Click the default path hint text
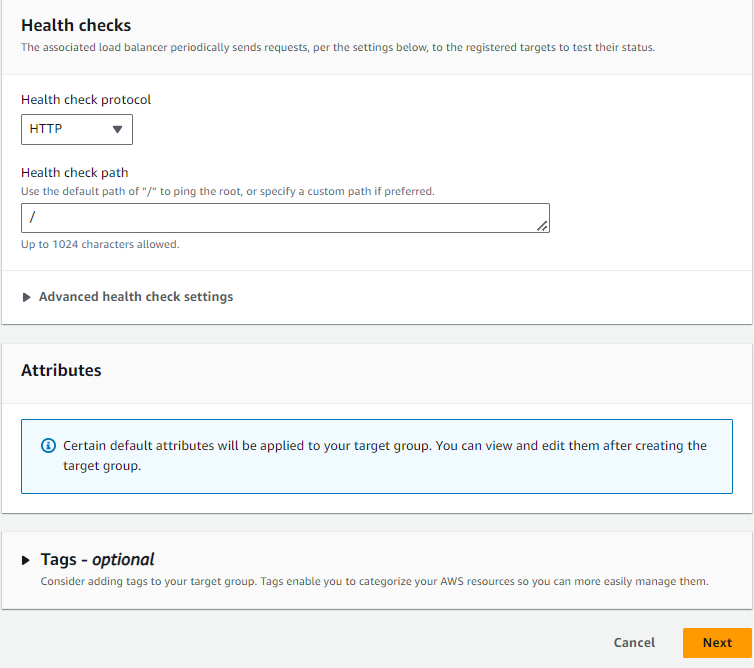754x668 pixels. click(x=227, y=191)
